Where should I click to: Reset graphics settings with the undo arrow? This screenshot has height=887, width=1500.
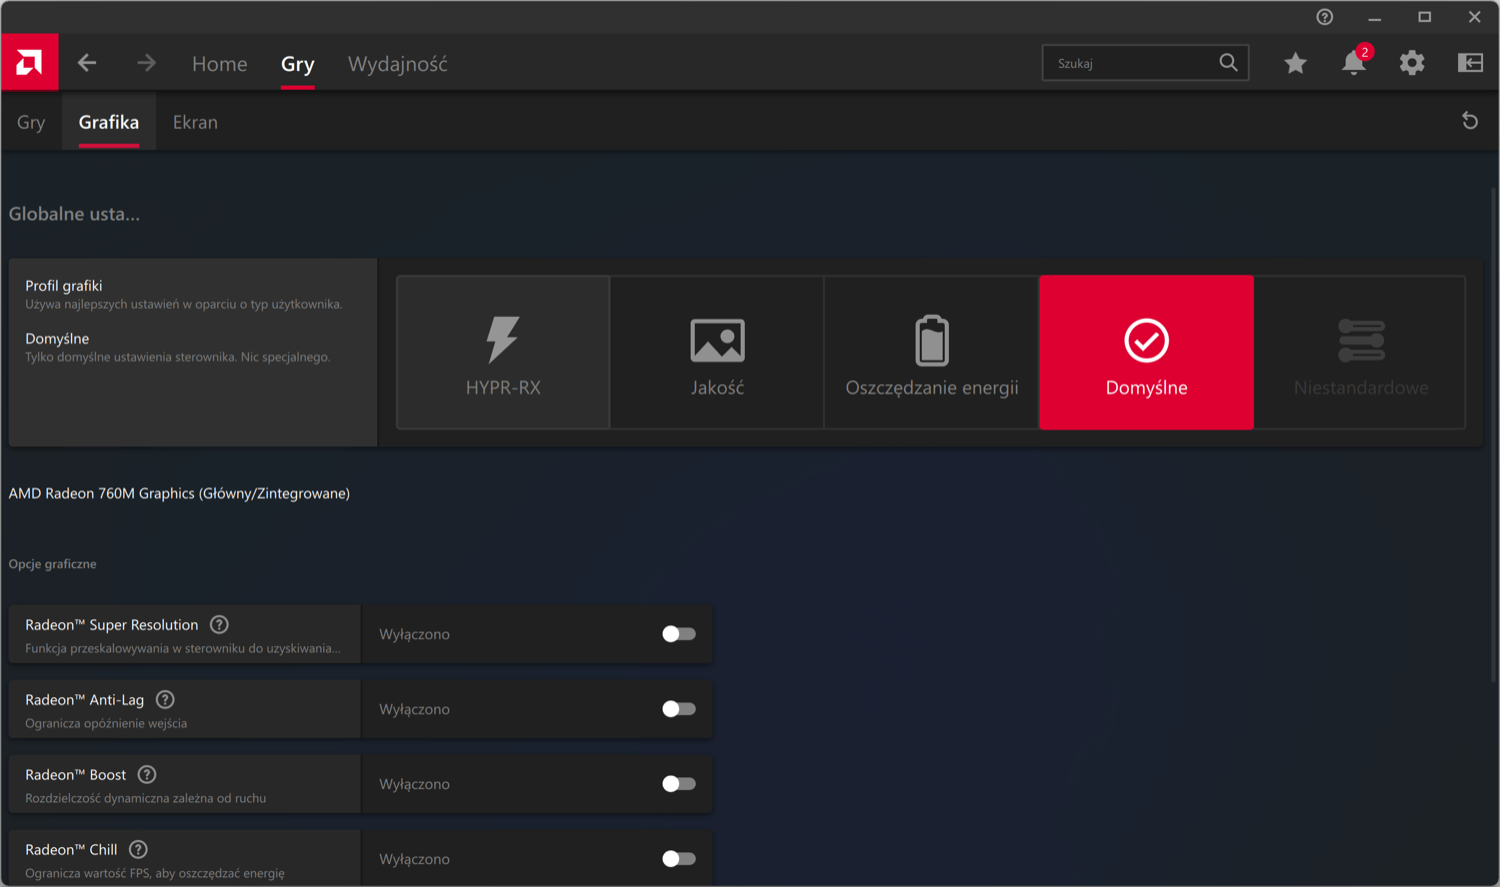coord(1470,121)
